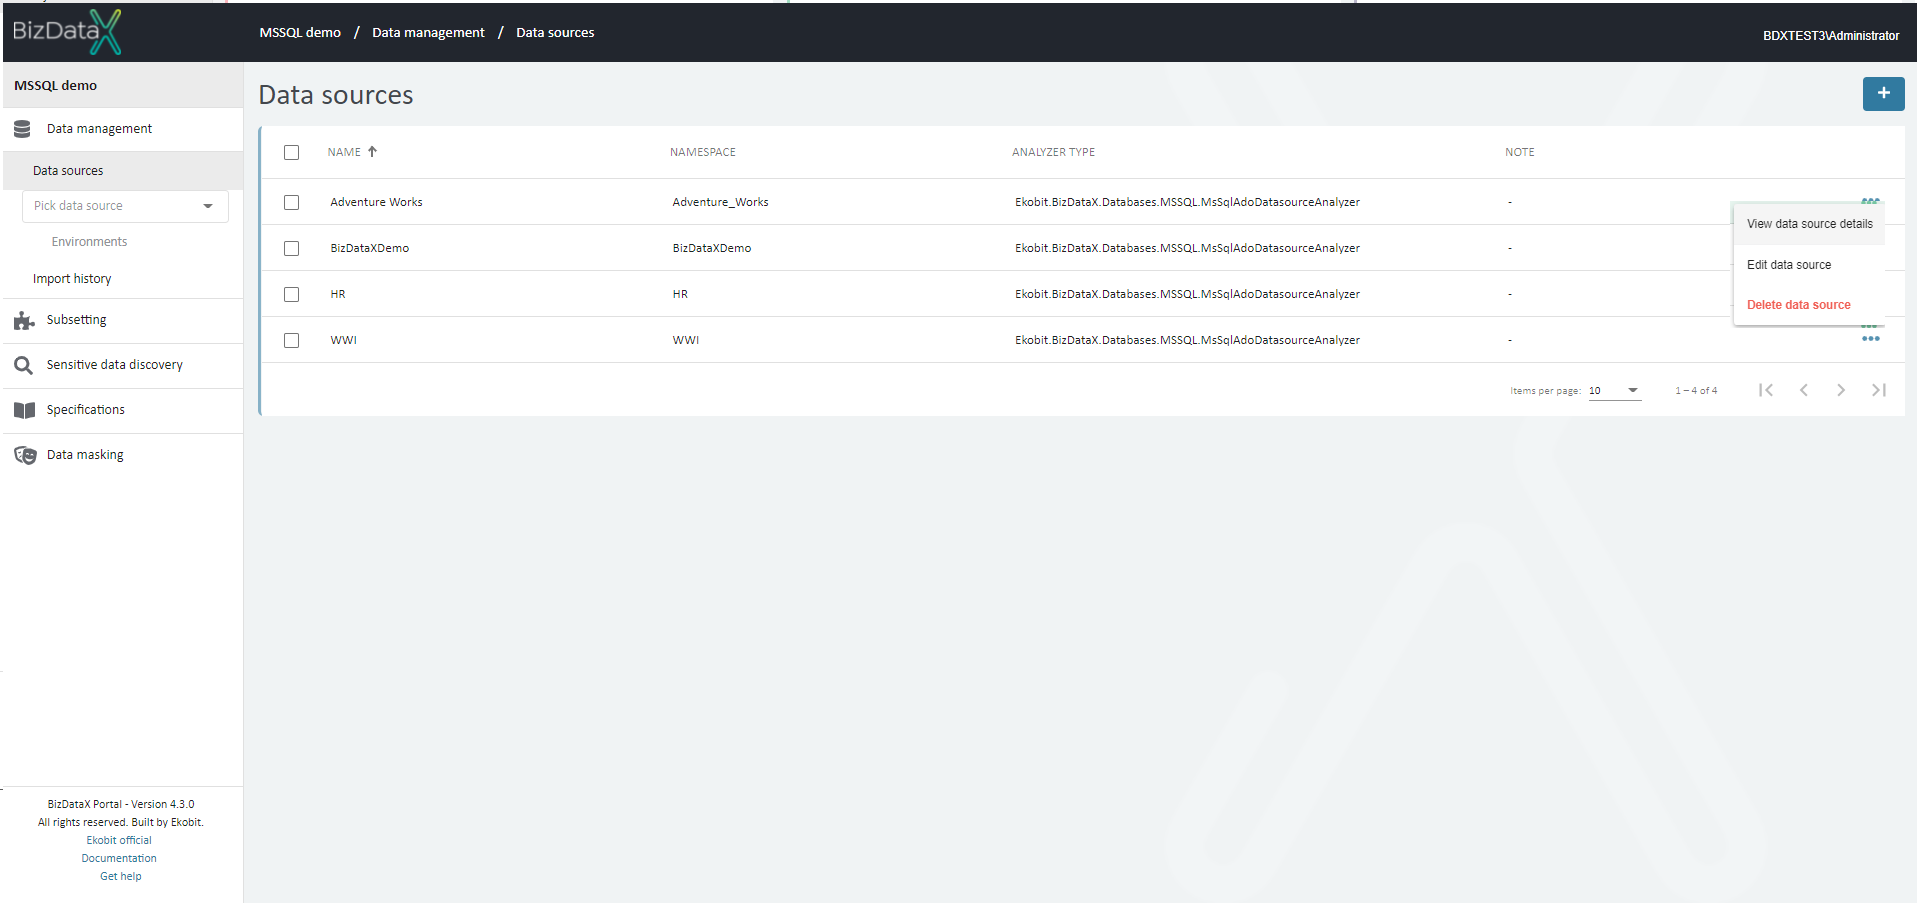This screenshot has height=905, width=1917.
Task: Go to the first page of results
Action: click(1766, 390)
